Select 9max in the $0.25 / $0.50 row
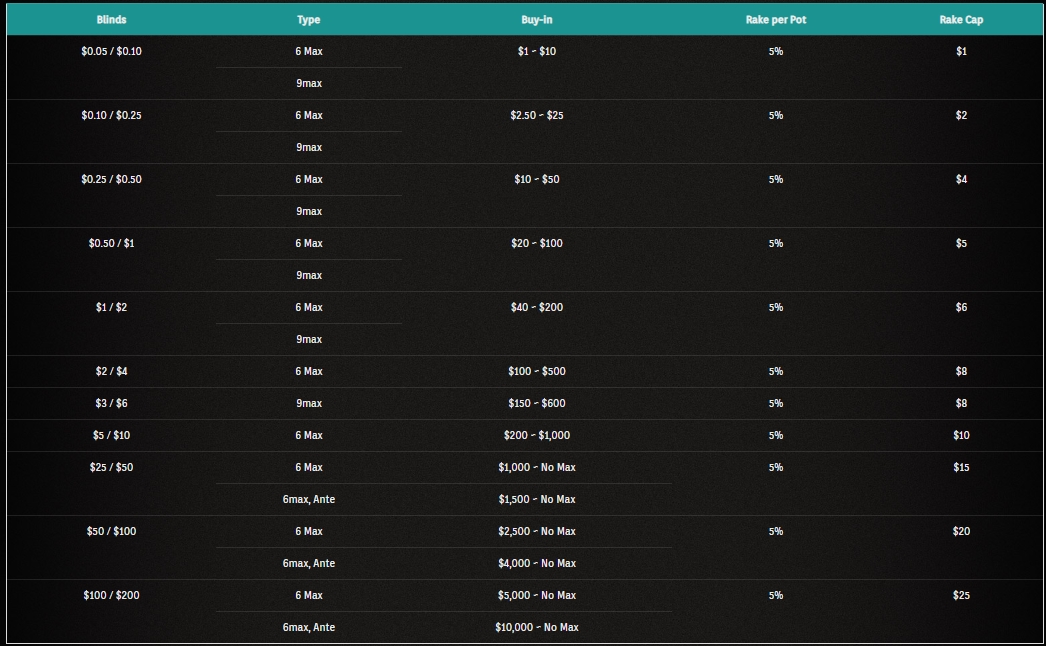 click(309, 212)
